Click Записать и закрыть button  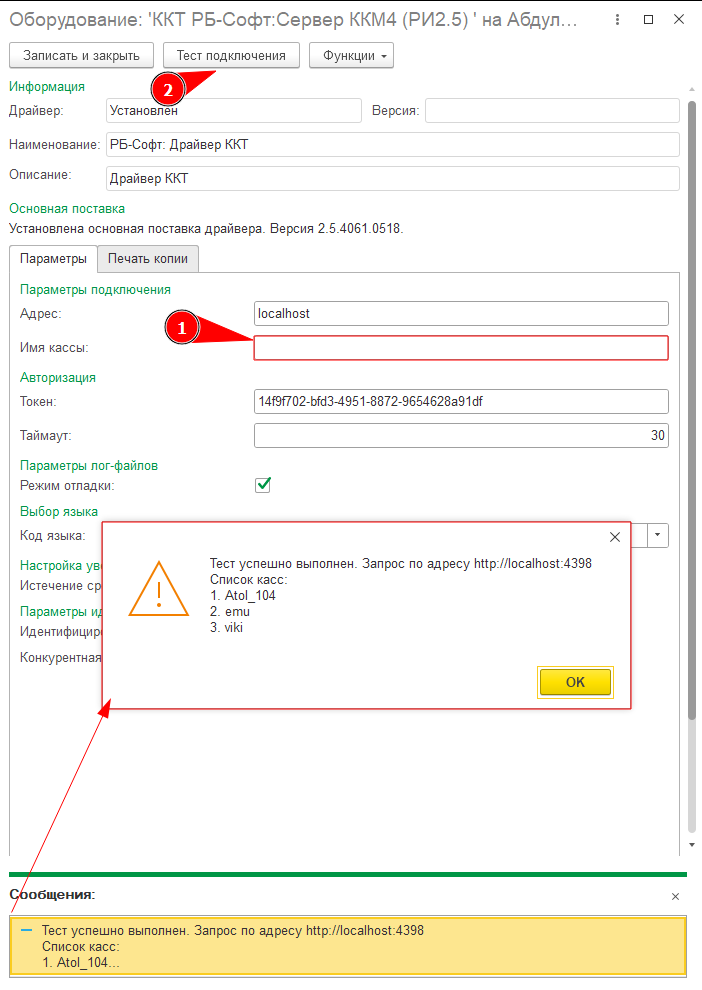click(81, 56)
